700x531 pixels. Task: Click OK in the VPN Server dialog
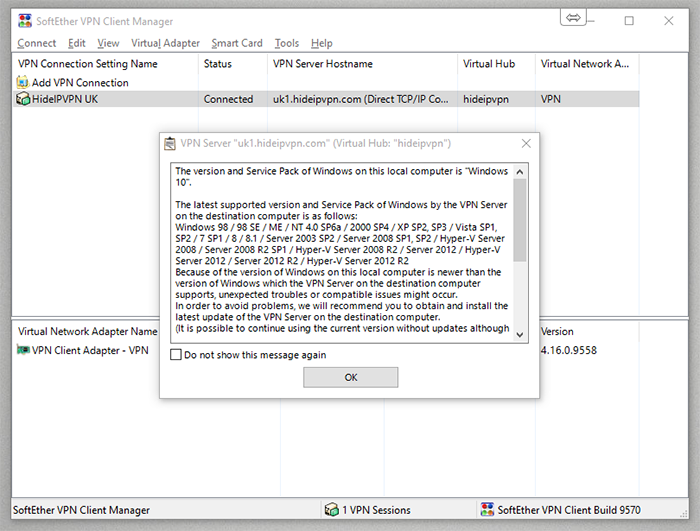(x=350, y=377)
